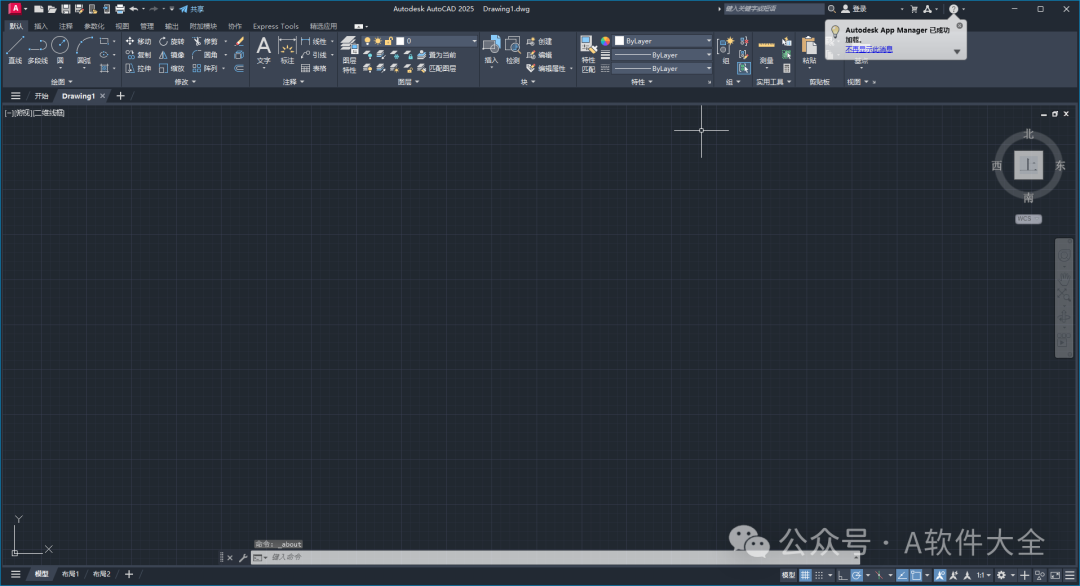The height and width of the screenshot is (586, 1080).
Task: Toggle the grid display in status bar
Action: (805, 575)
